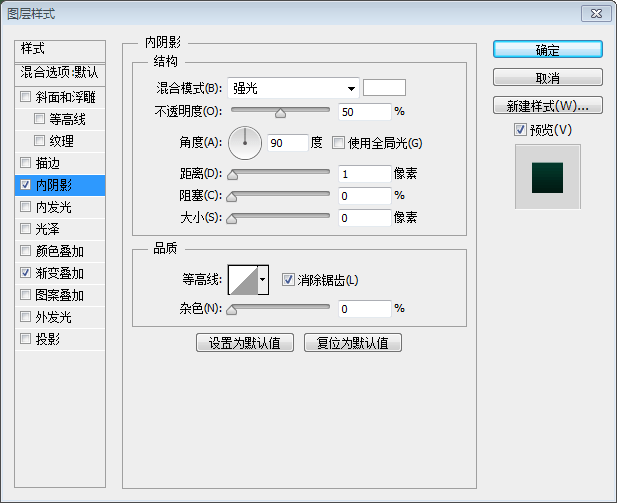Click the white shadow color swatch
The width and height of the screenshot is (617, 503).
(384, 88)
